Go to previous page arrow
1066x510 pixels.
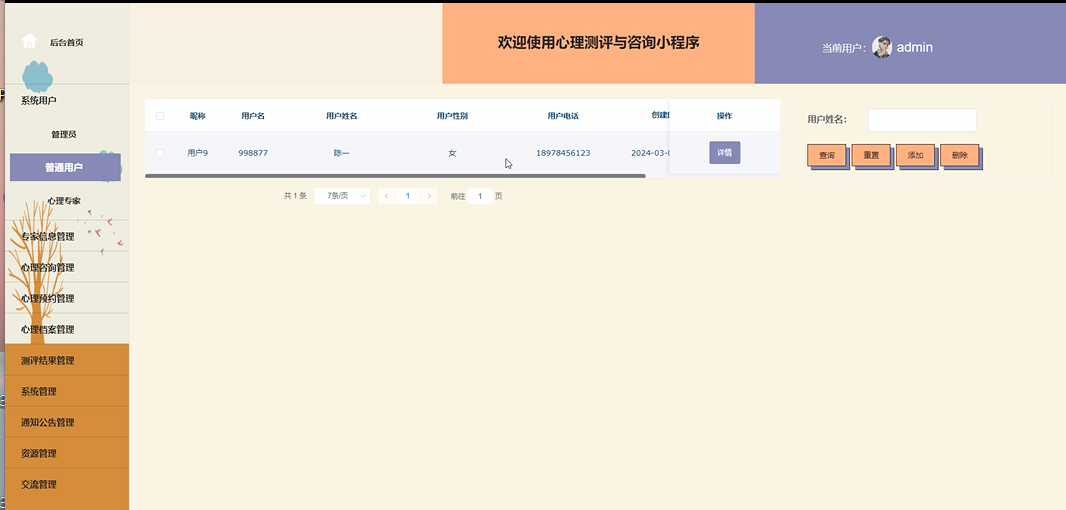click(x=387, y=196)
